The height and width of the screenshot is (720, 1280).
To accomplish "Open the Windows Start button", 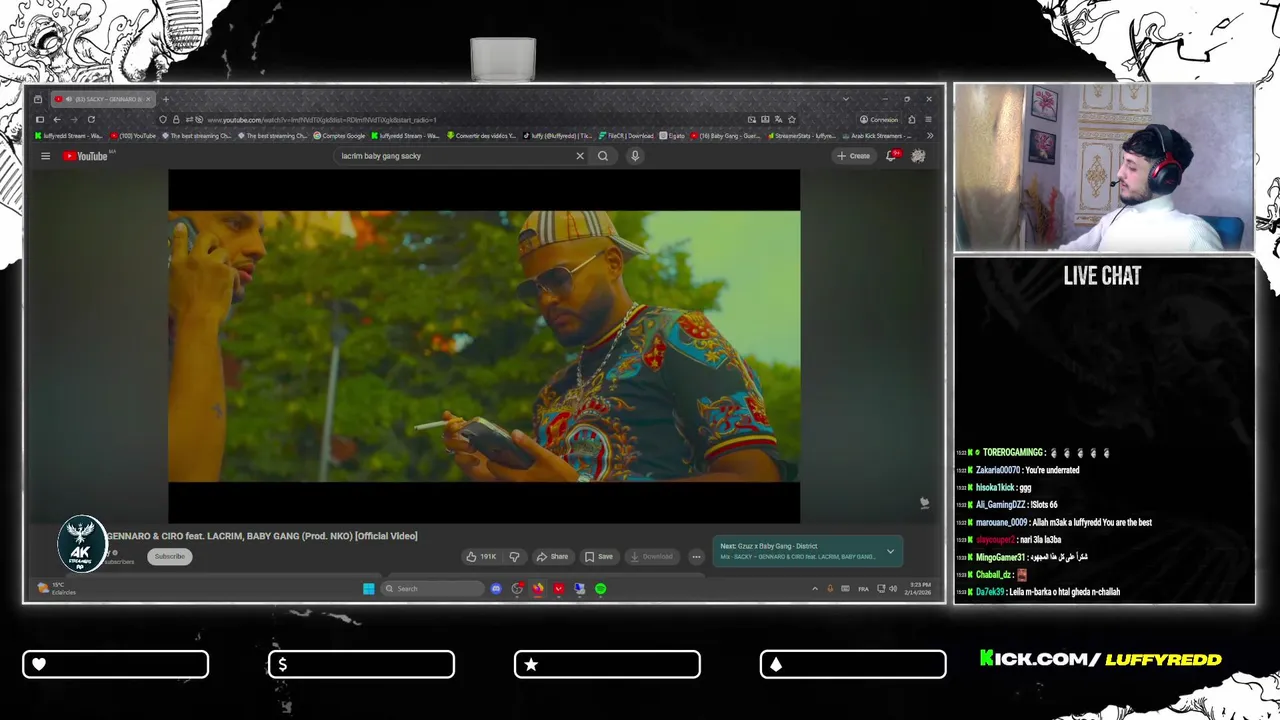I will [x=369, y=589].
